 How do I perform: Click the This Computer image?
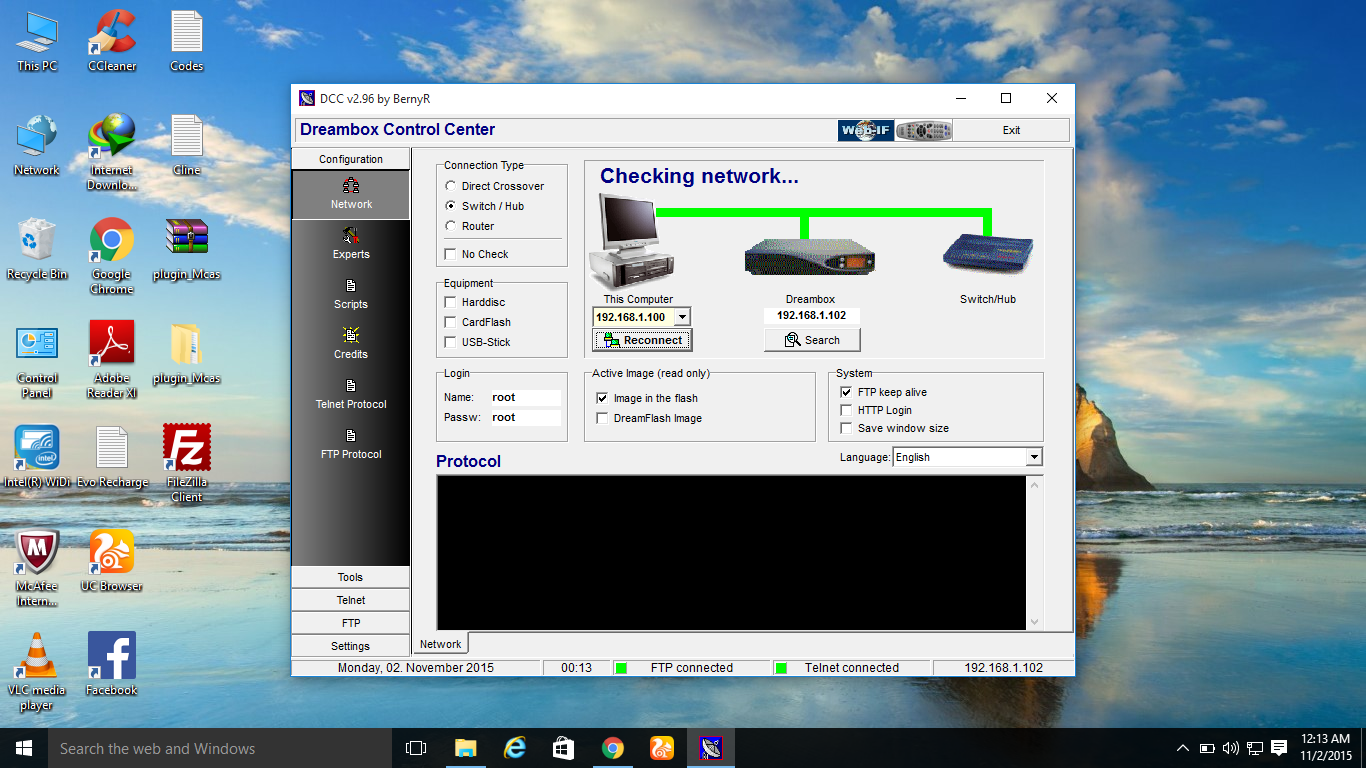point(630,240)
